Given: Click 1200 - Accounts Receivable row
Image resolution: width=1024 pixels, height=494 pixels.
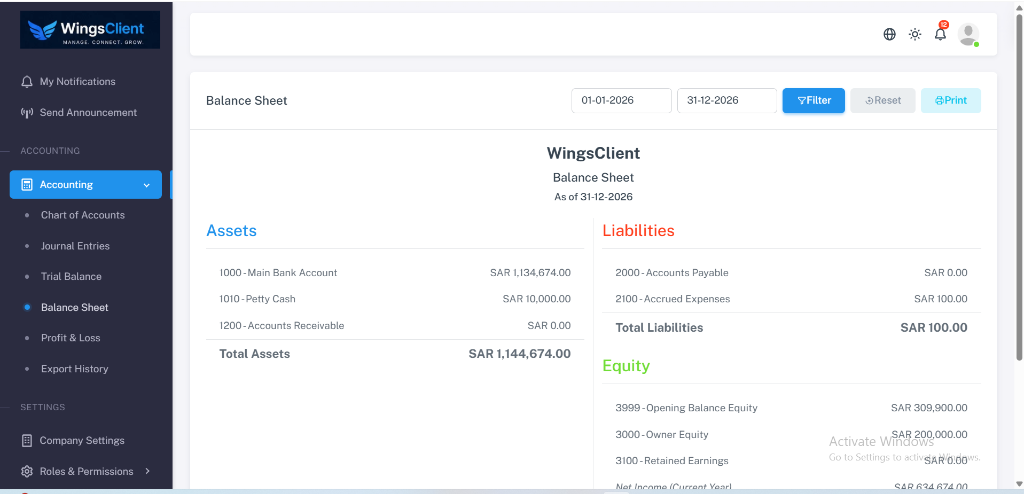Looking at the screenshot, I should click(x=395, y=325).
